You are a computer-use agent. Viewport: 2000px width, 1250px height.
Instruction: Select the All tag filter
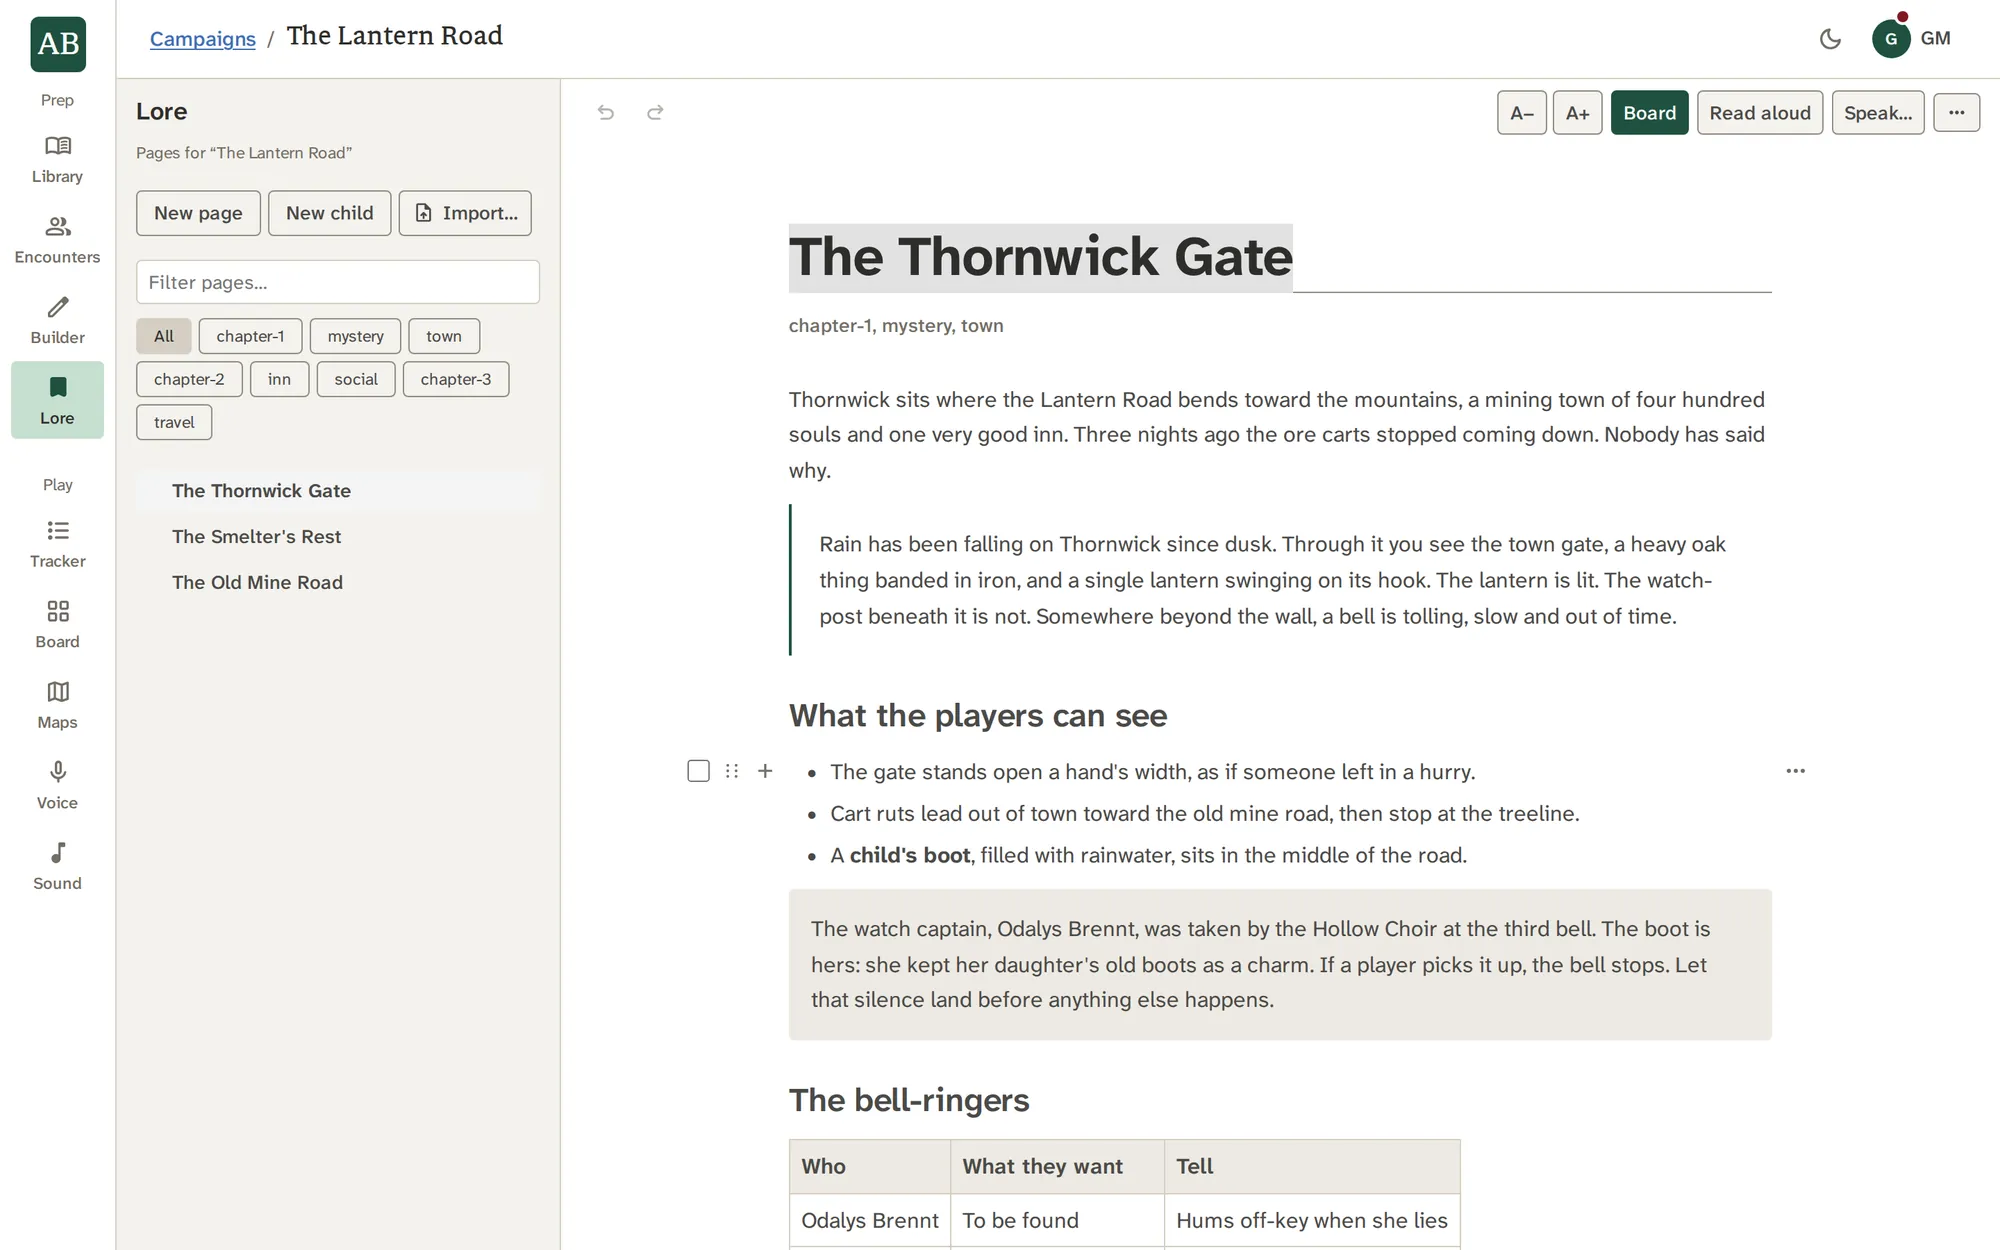point(164,336)
